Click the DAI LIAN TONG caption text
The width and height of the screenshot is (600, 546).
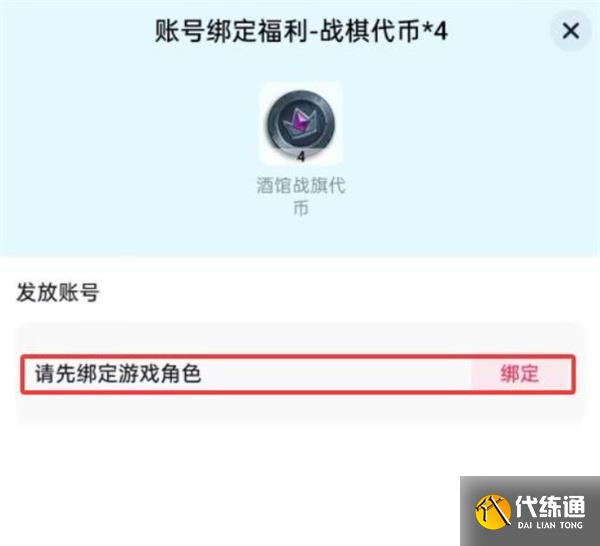pos(550,525)
